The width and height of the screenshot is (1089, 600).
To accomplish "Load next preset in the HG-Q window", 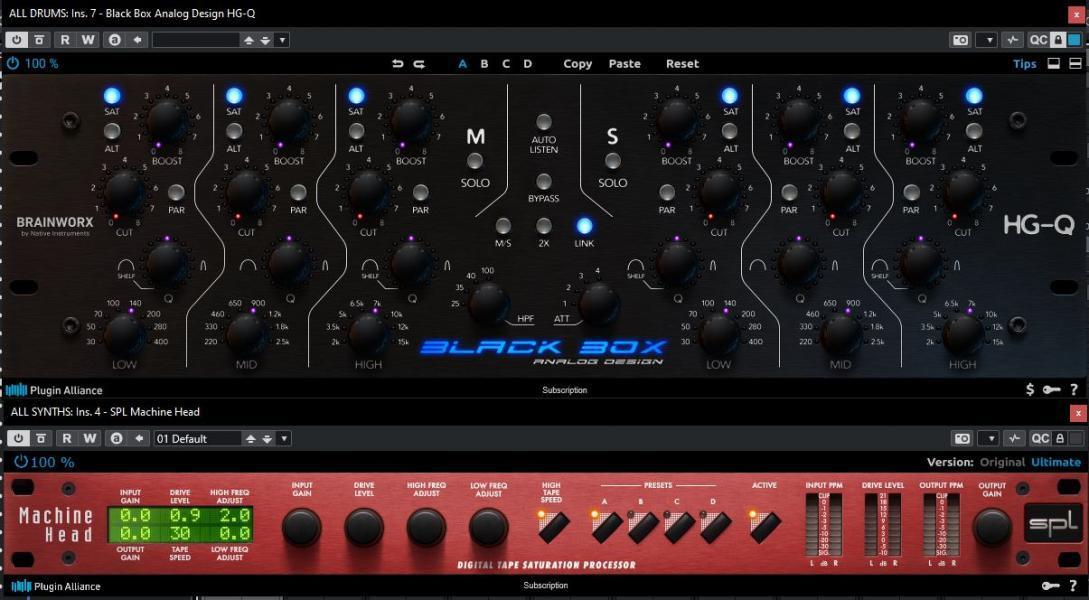I will 265,40.
